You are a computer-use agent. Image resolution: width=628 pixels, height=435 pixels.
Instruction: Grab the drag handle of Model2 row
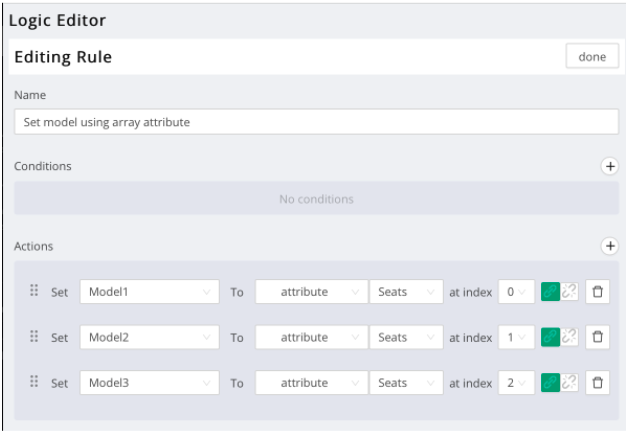pyautogui.click(x=34, y=337)
